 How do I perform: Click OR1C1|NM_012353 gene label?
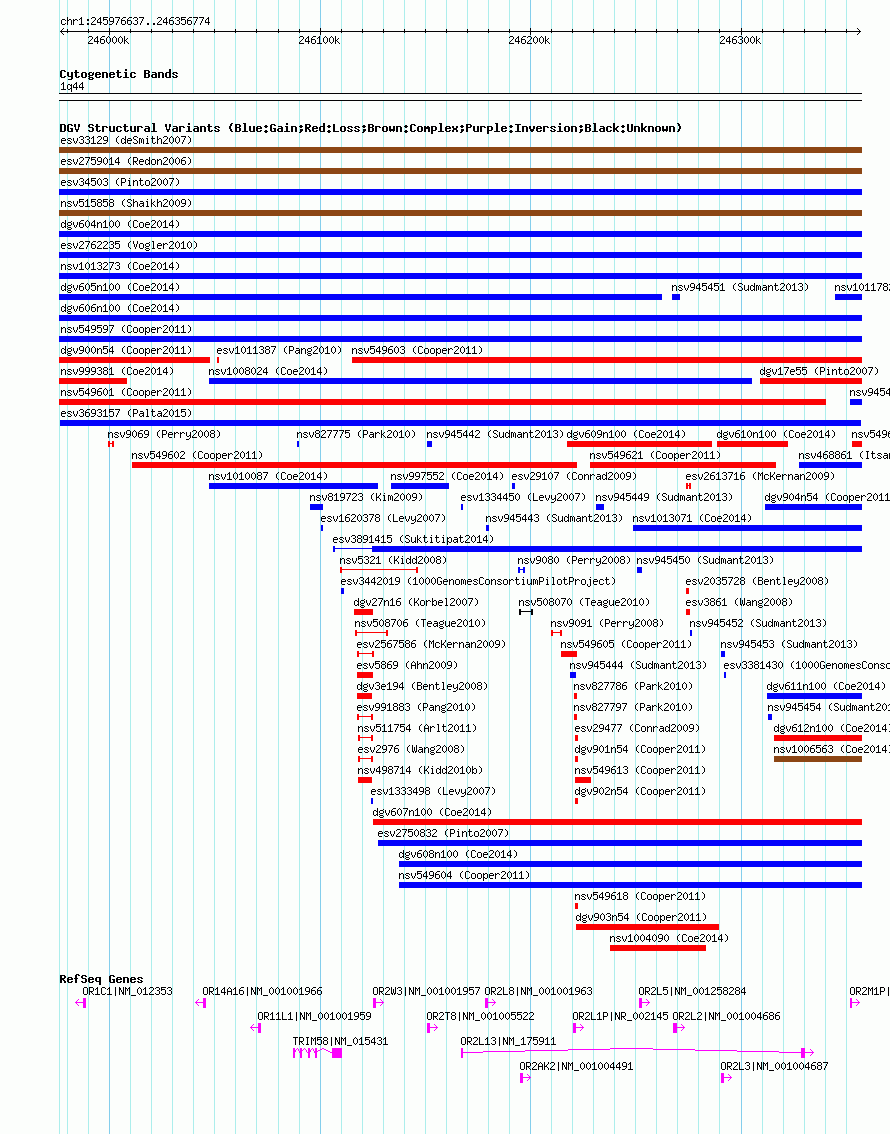(127, 991)
